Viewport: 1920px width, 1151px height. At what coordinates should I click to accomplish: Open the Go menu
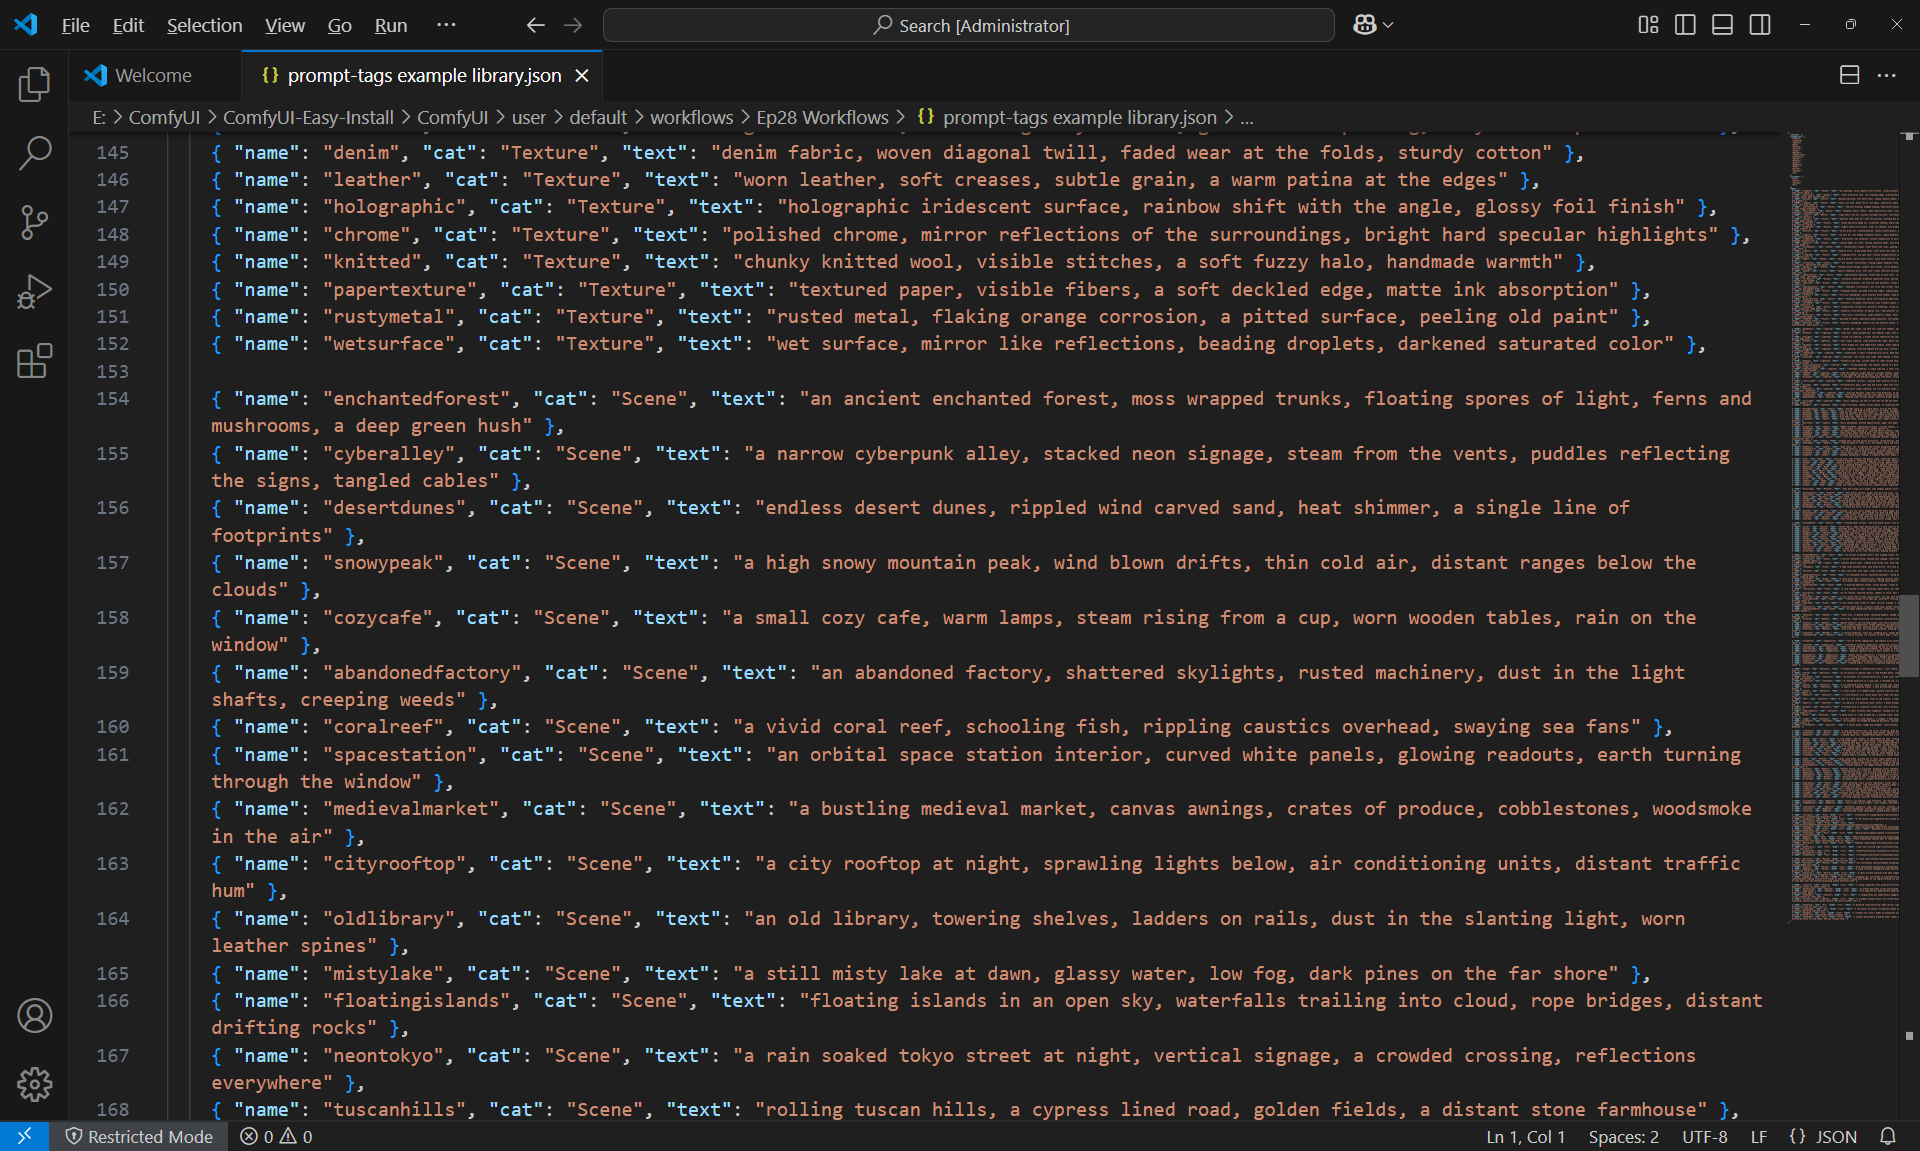(340, 25)
